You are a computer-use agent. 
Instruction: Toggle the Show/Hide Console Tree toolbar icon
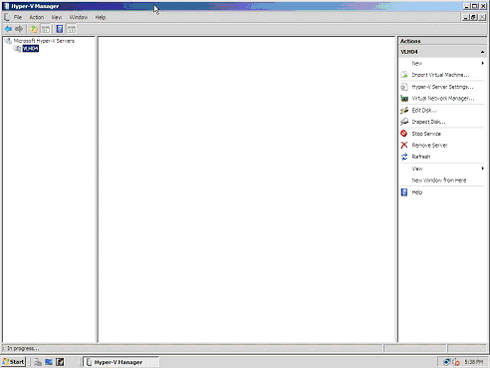click(46, 29)
